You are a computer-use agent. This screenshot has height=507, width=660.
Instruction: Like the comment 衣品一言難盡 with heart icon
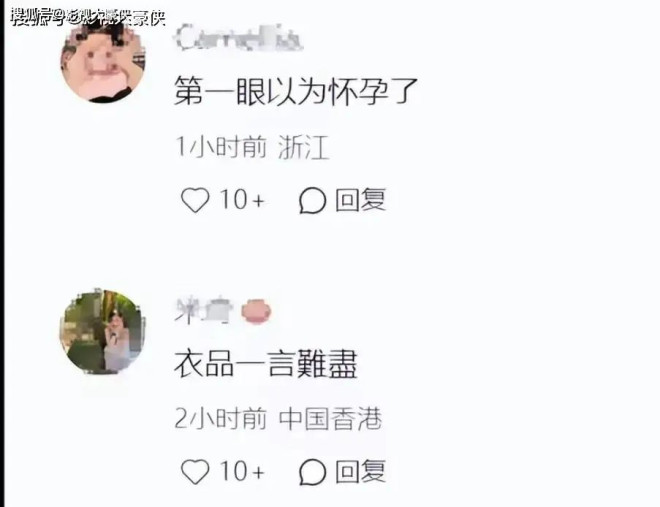point(195,471)
